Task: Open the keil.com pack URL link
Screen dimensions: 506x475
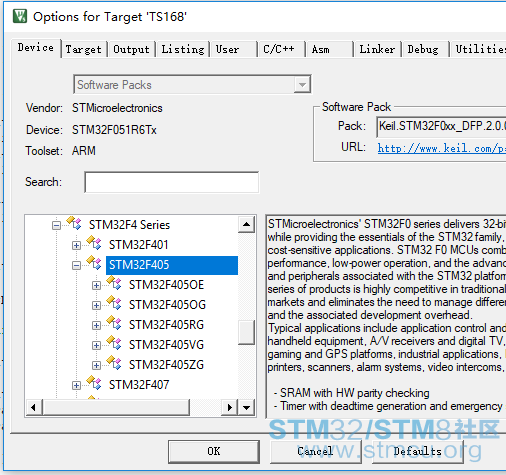Action: [x=442, y=148]
